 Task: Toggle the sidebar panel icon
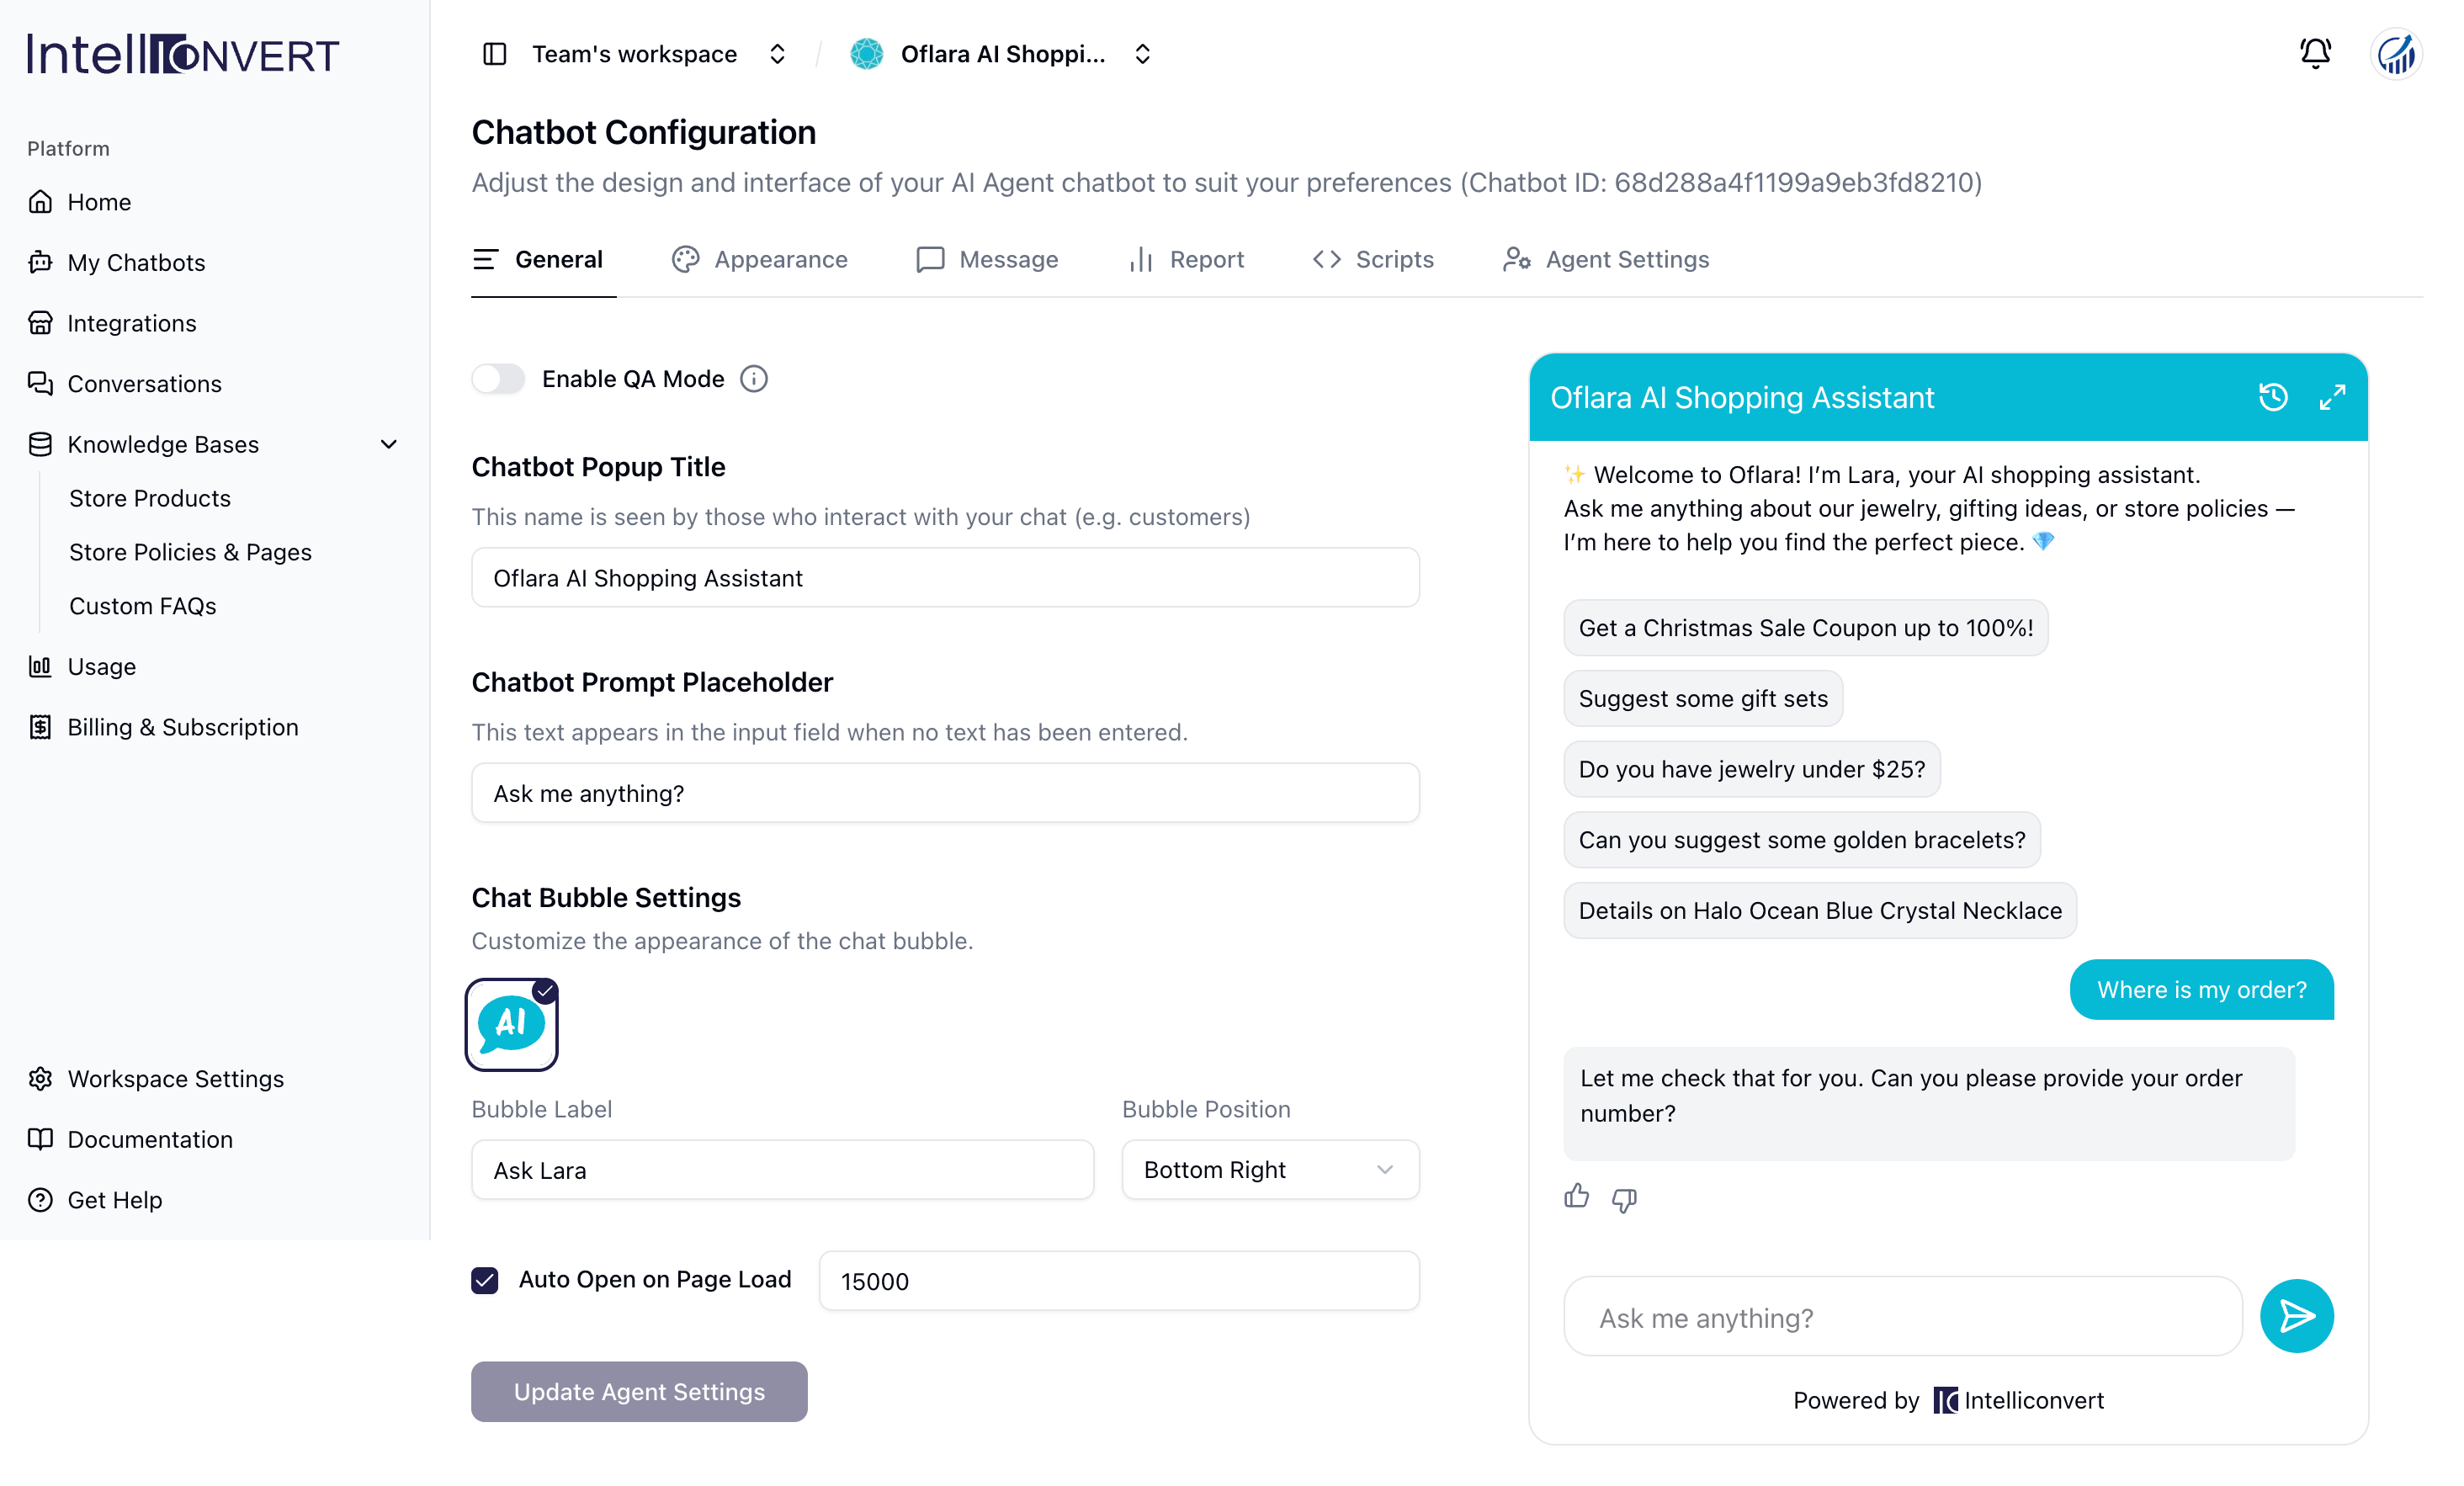pos(495,54)
